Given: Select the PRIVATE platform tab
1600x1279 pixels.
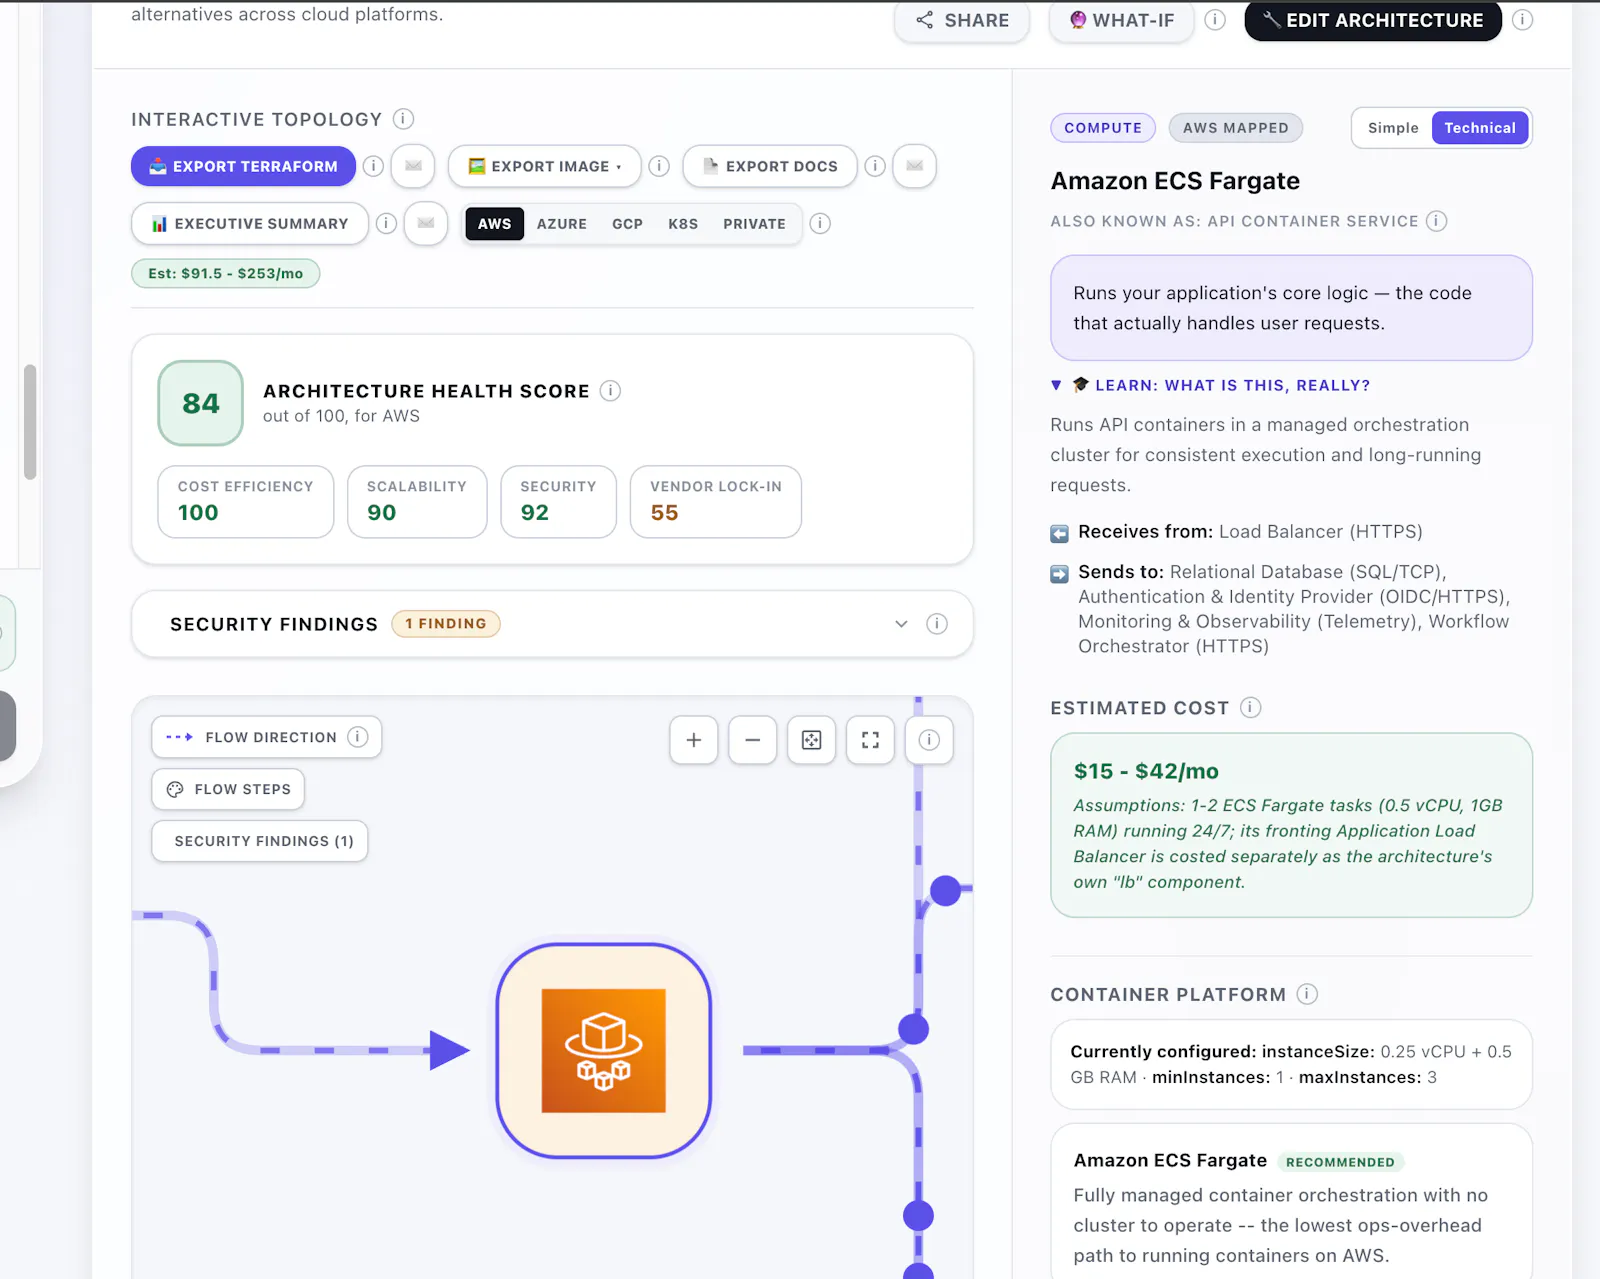Looking at the screenshot, I should 754,224.
